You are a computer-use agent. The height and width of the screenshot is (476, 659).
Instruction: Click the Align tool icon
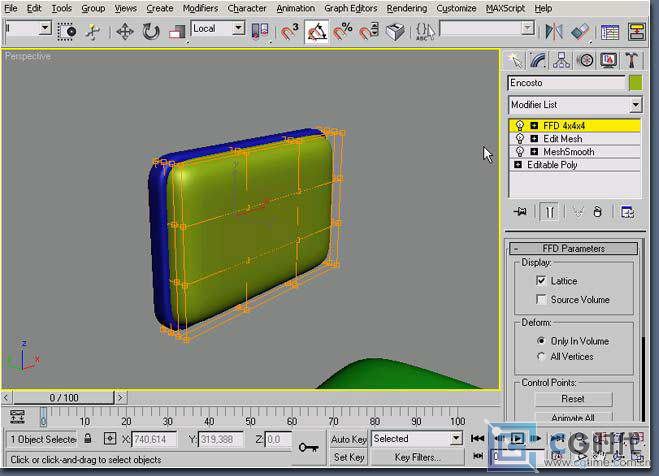coord(580,32)
